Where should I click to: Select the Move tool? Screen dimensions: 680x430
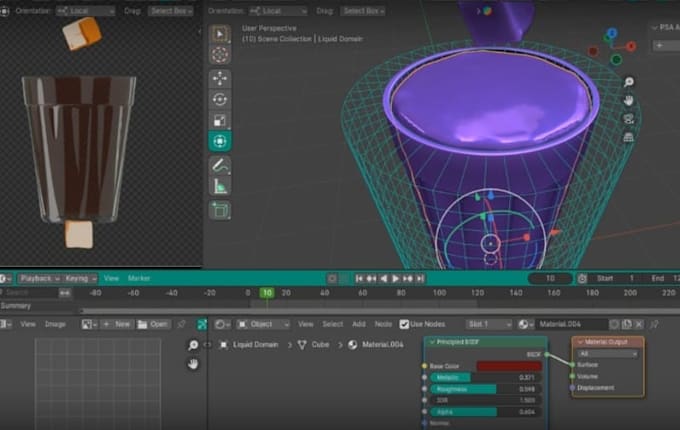tap(220, 78)
